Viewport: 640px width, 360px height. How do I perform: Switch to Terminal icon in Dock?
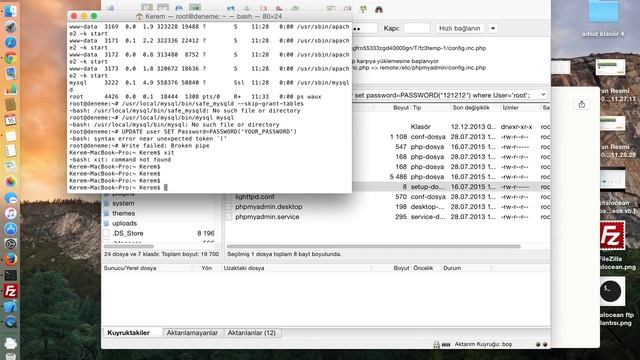pos(10,275)
